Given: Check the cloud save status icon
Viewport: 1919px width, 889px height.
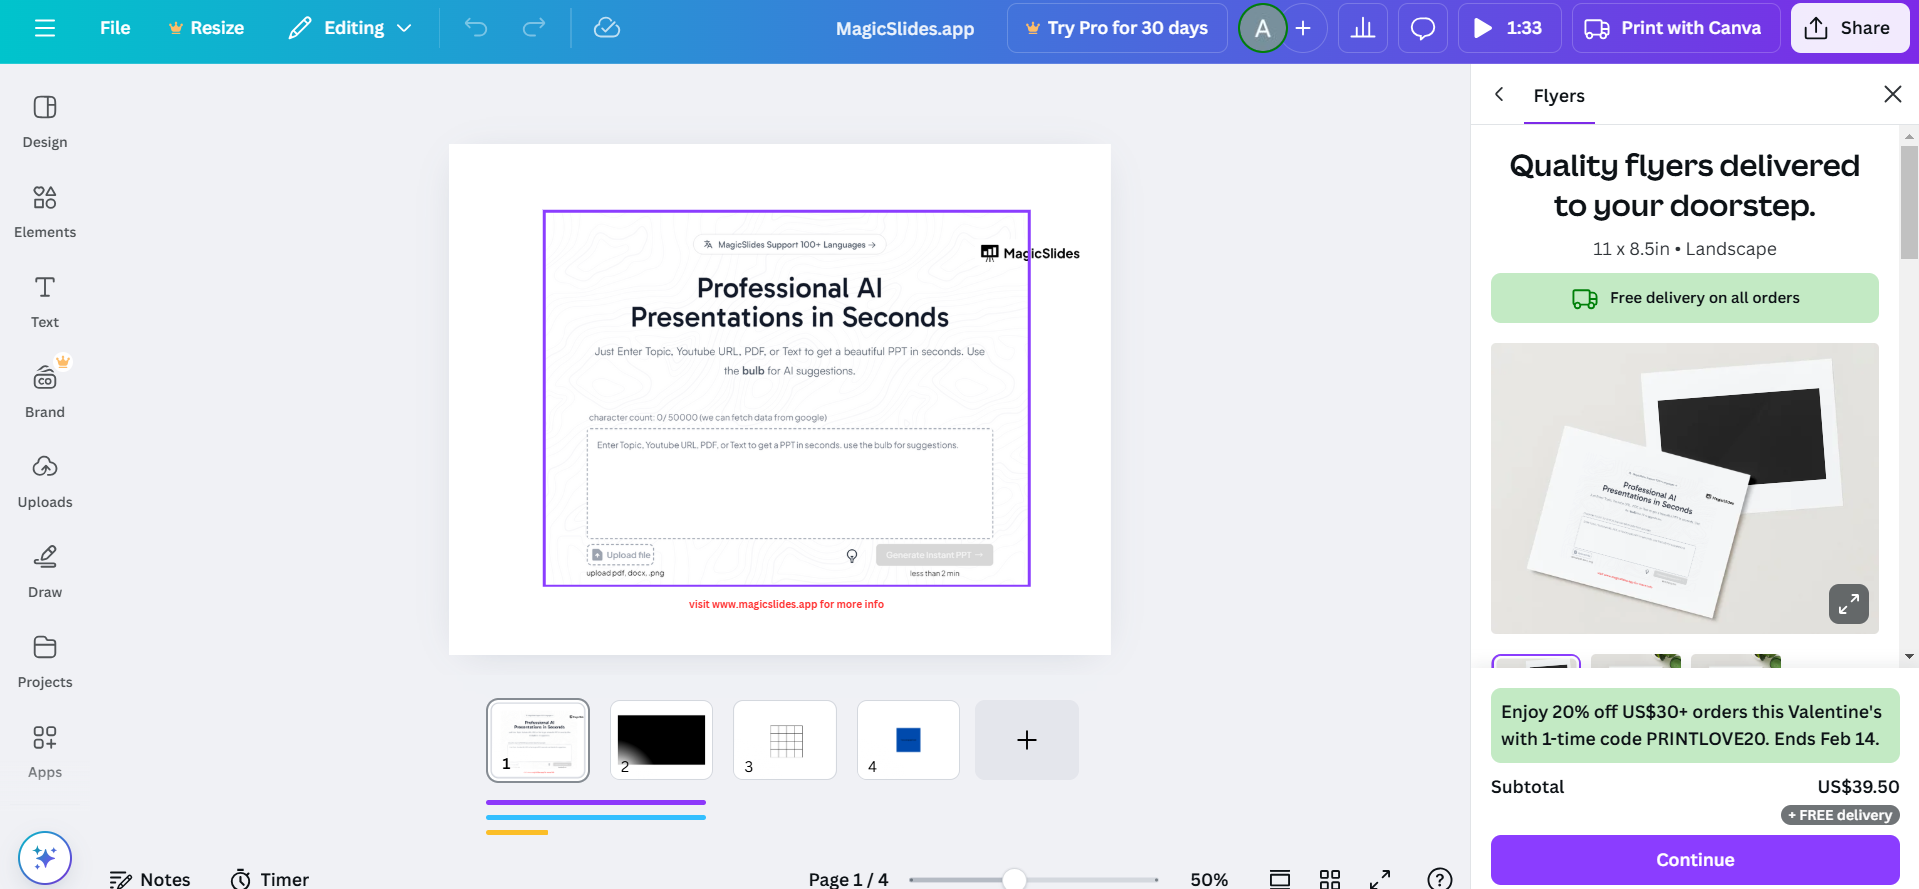Looking at the screenshot, I should pyautogui.click(x=607, y=28).
